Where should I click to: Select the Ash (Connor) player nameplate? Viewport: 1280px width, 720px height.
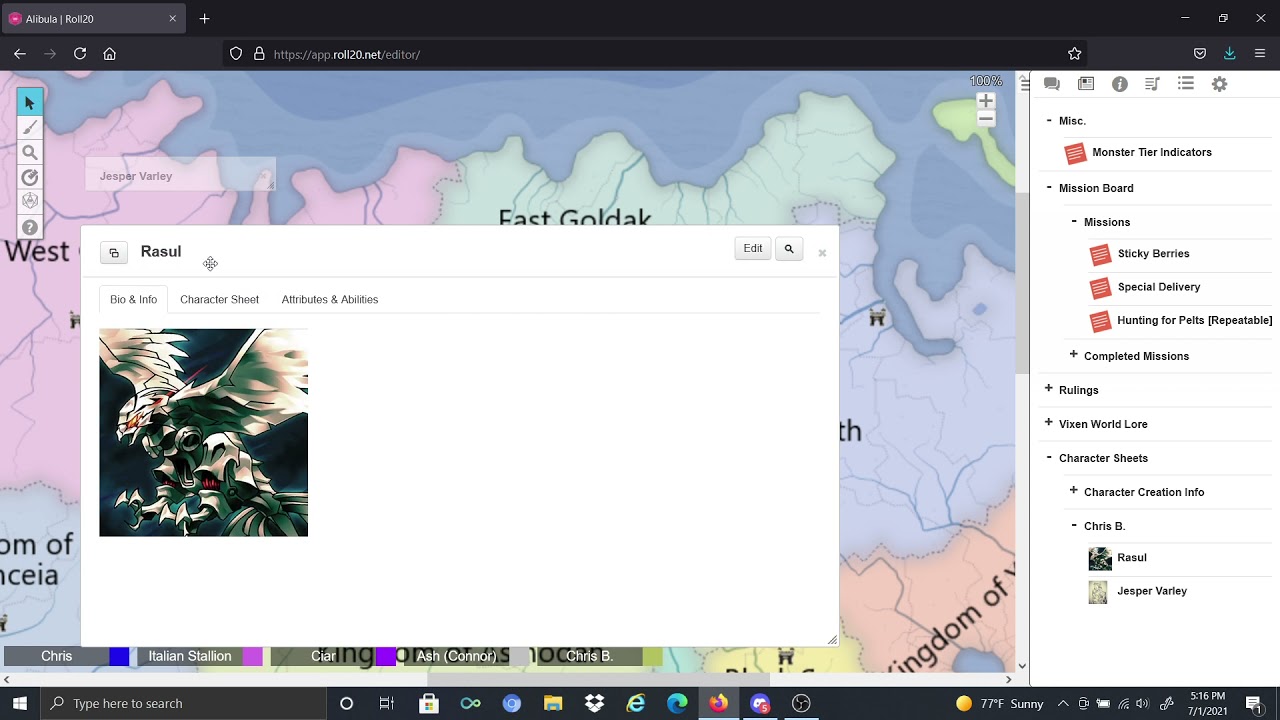tap(456, 657)
